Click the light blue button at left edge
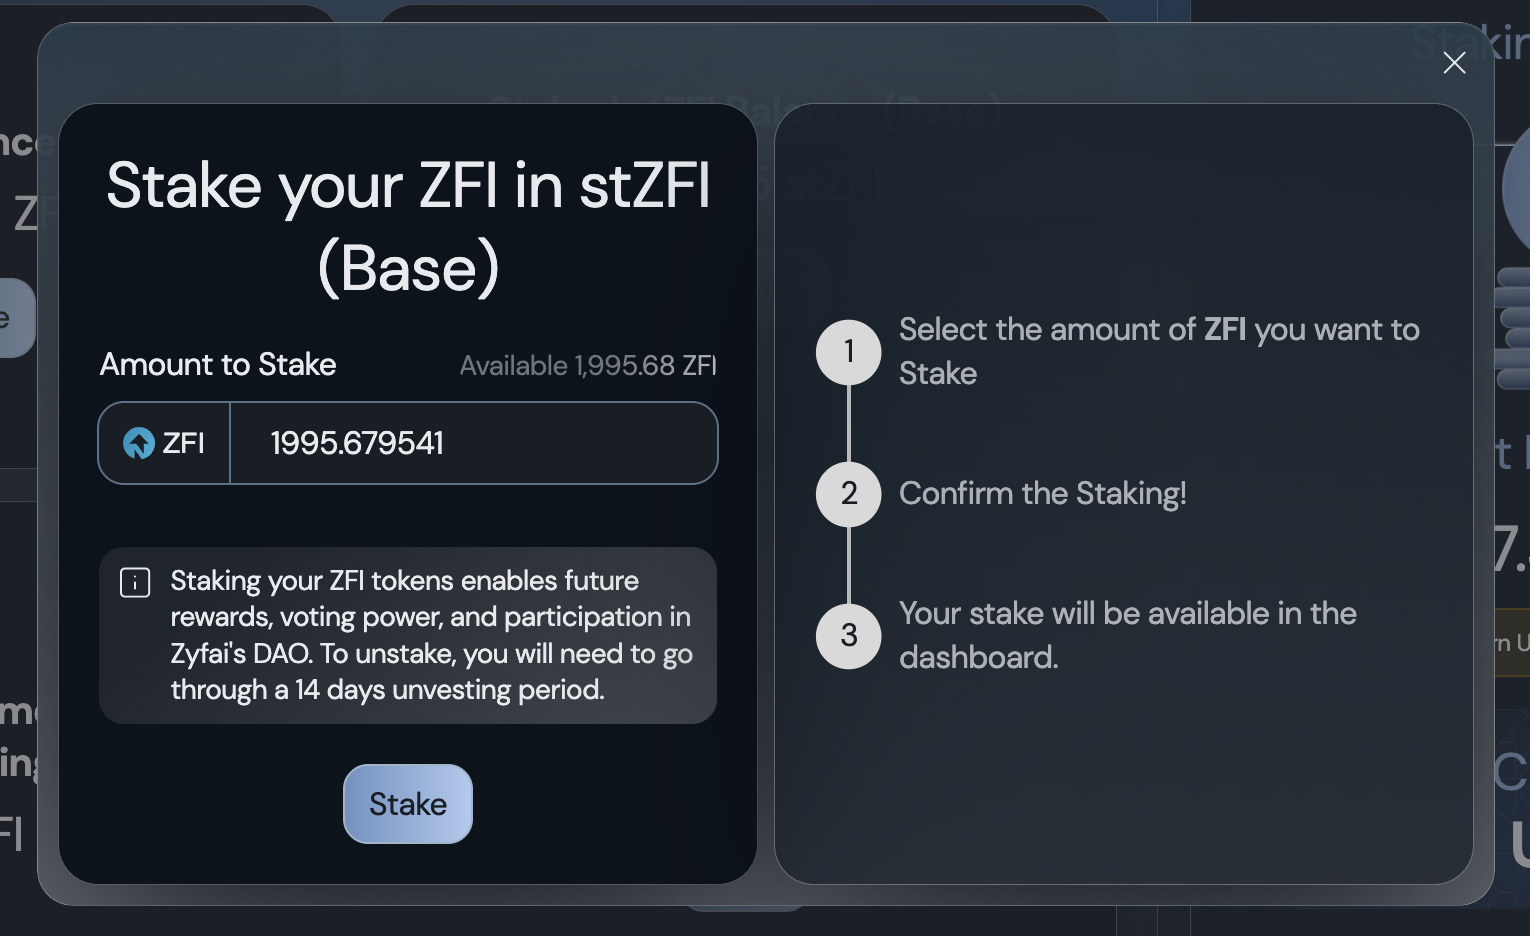The width and height of the screenshot is (1530, 936). click(16, 318)
